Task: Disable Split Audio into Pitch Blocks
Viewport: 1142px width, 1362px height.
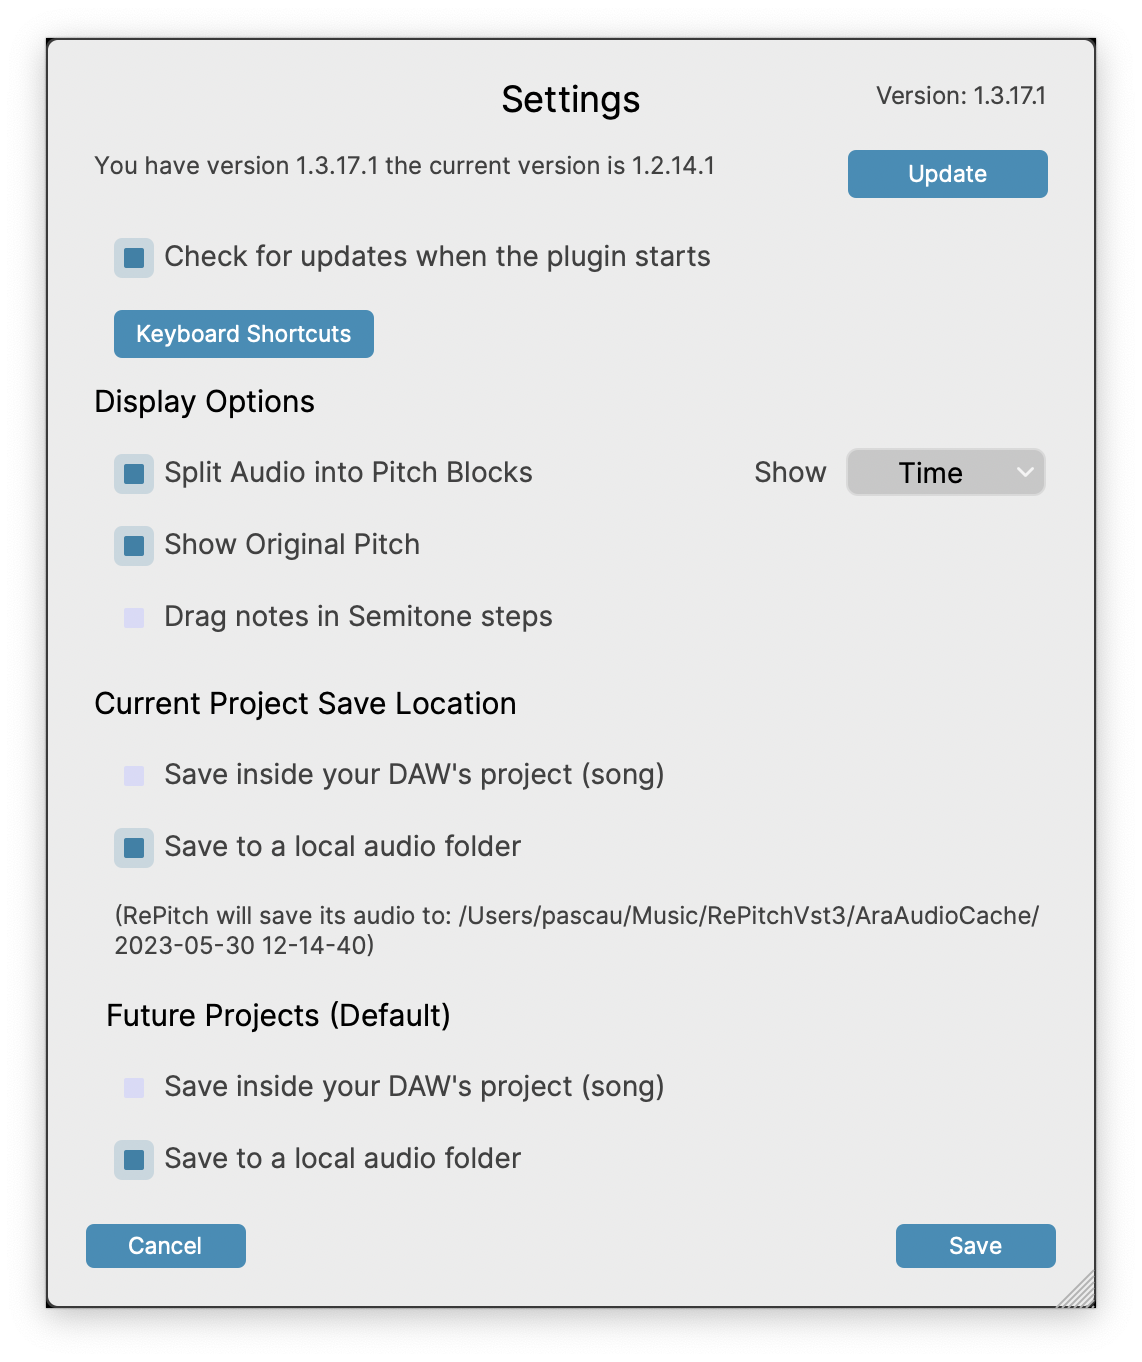Action: coord(134,473)
